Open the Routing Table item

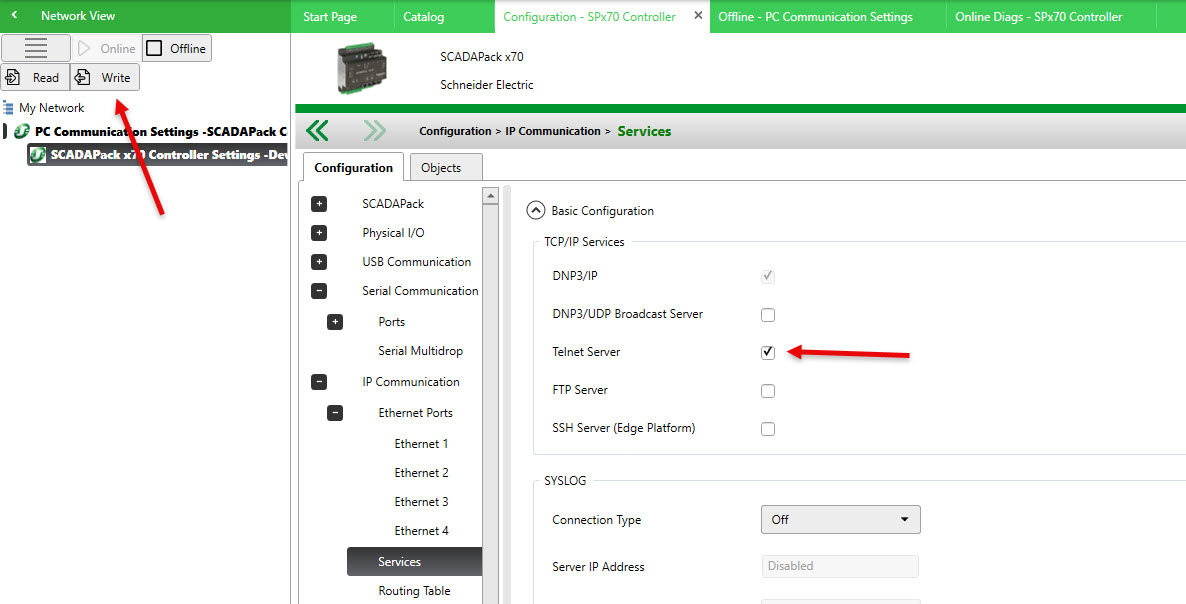414,590
